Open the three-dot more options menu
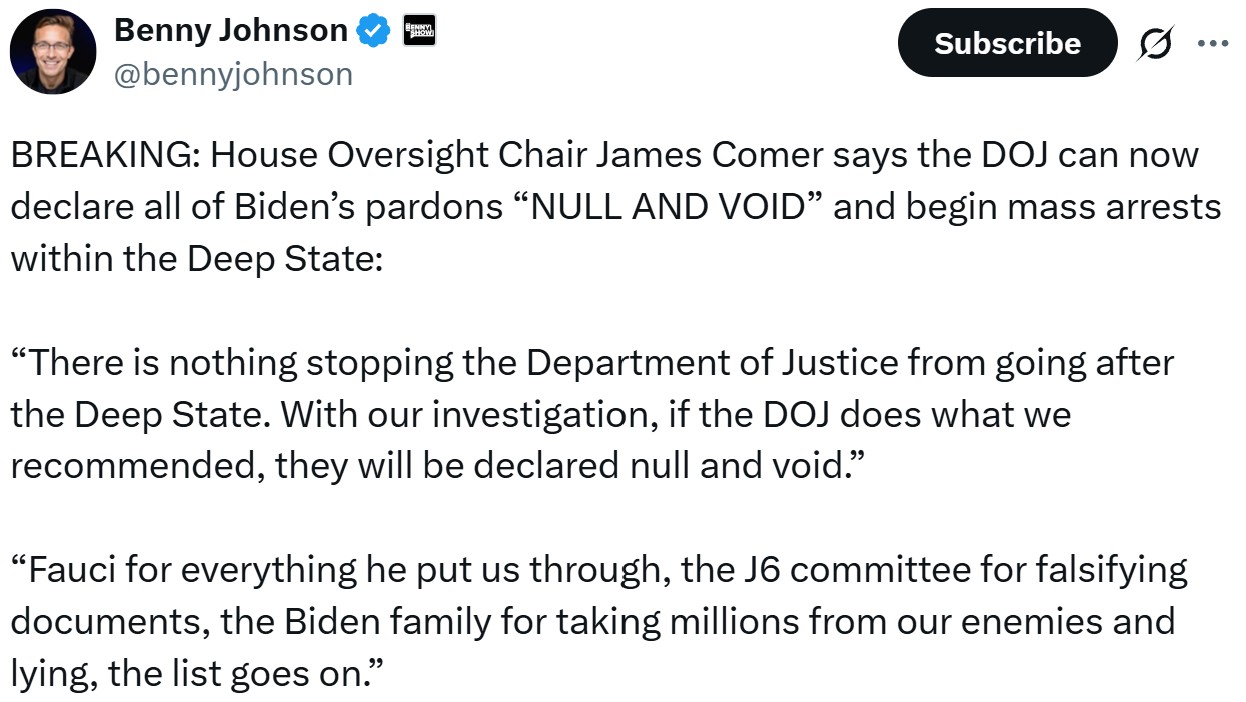1246x702 pixels. click(x=1213, y=43)
